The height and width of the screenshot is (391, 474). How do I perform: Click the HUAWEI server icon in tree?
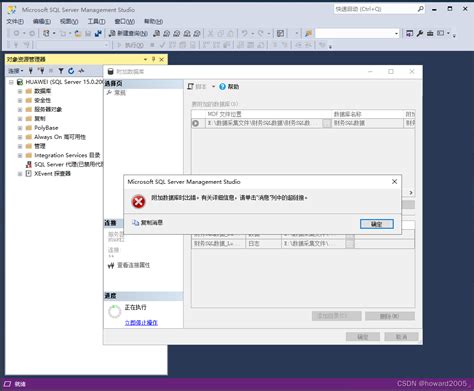point(20,82)
